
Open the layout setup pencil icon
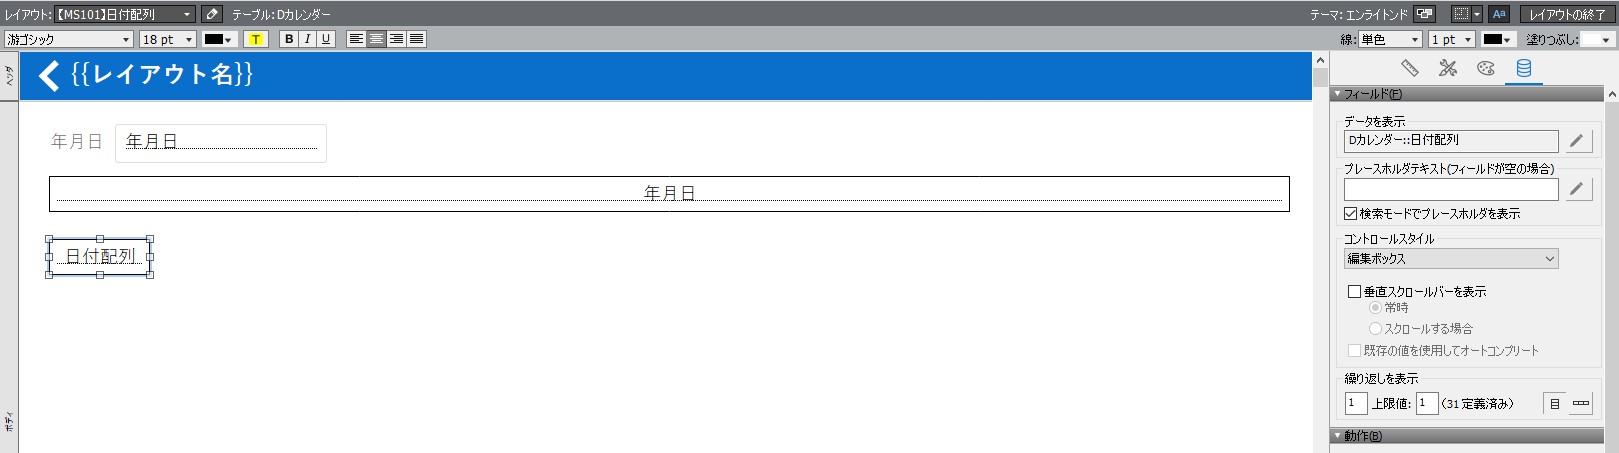211,14
